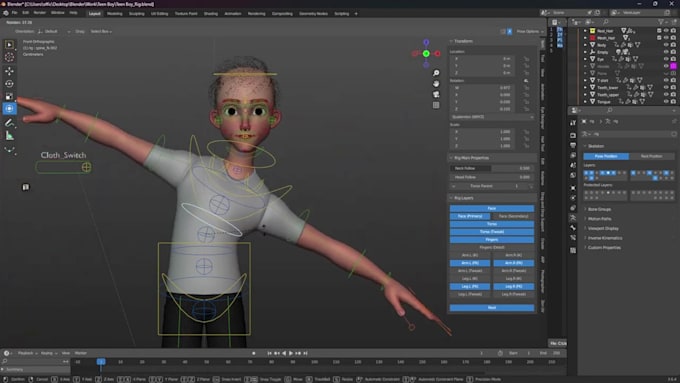Hide Tongue object via eye icon
Viewport: 680px width, 383px height.
click(666, 101)
